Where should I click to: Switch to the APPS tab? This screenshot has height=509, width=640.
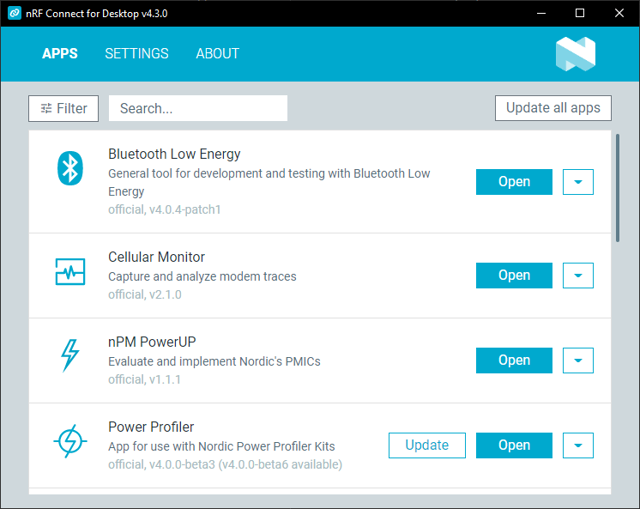60,53
